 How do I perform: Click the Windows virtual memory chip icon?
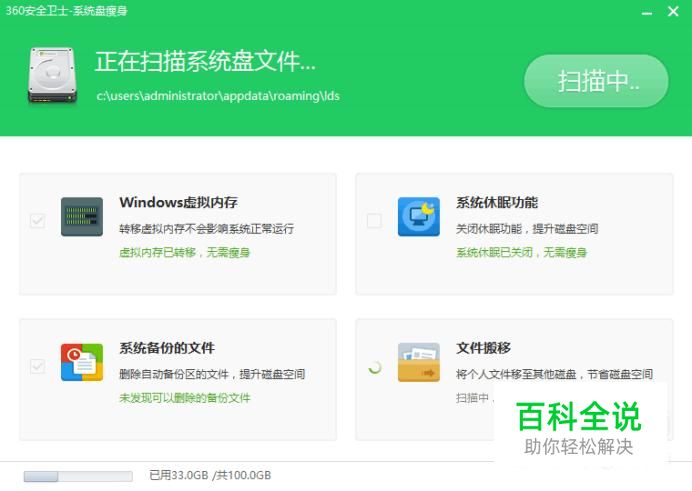[82, 217]
